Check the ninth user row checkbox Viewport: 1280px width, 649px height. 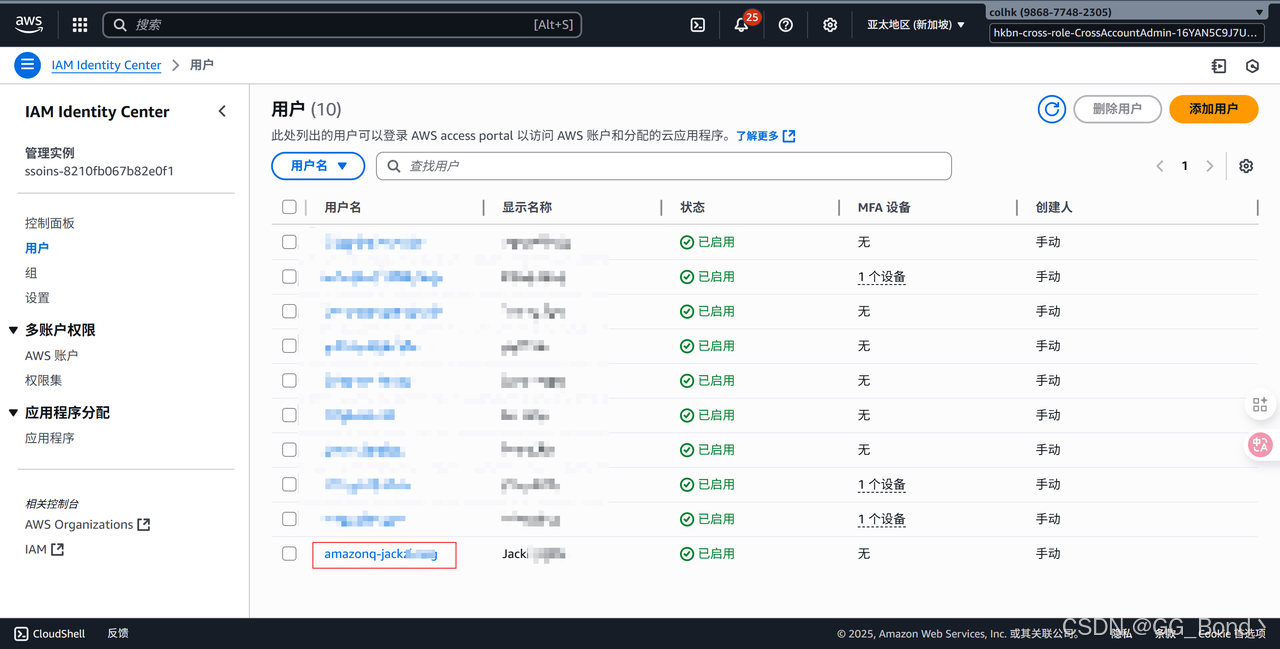click(289, 519)
